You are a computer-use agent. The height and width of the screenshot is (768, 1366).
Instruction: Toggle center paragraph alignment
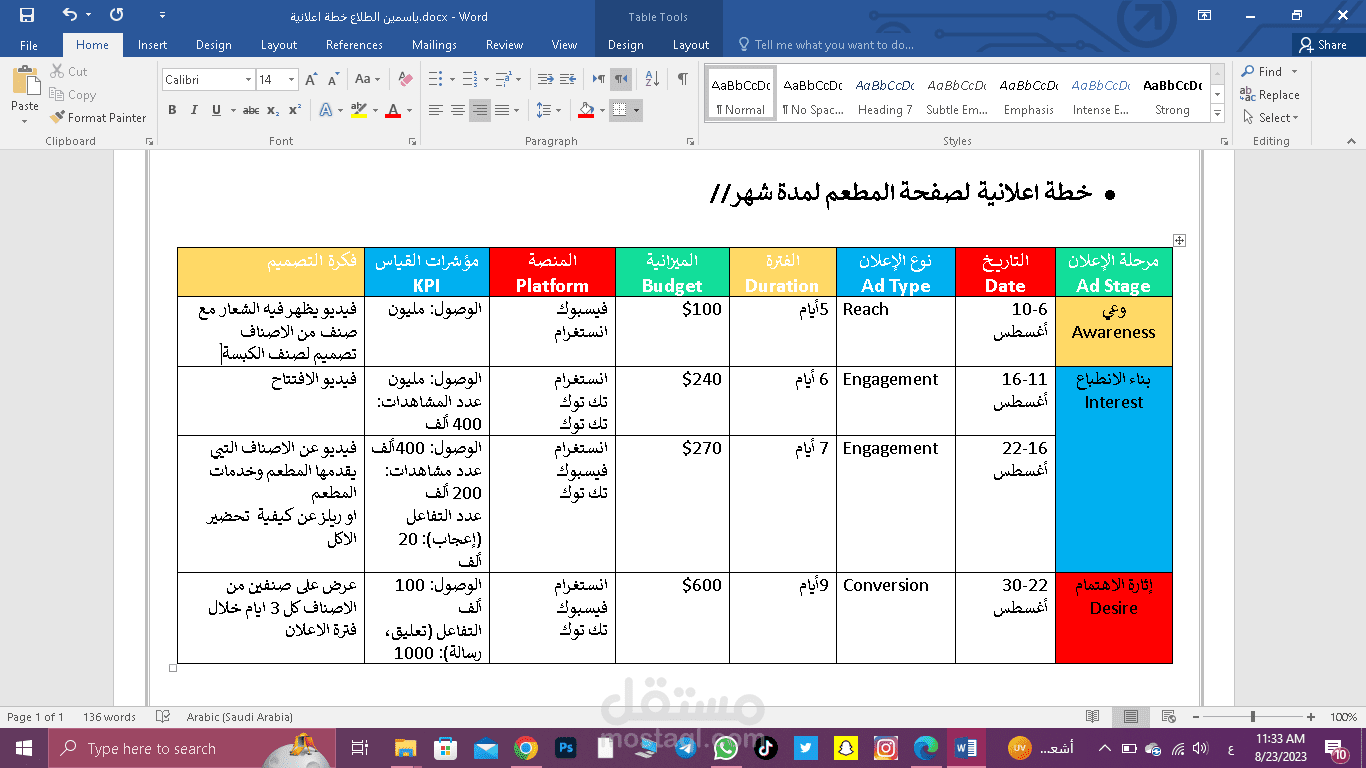(x=457, y=109)
